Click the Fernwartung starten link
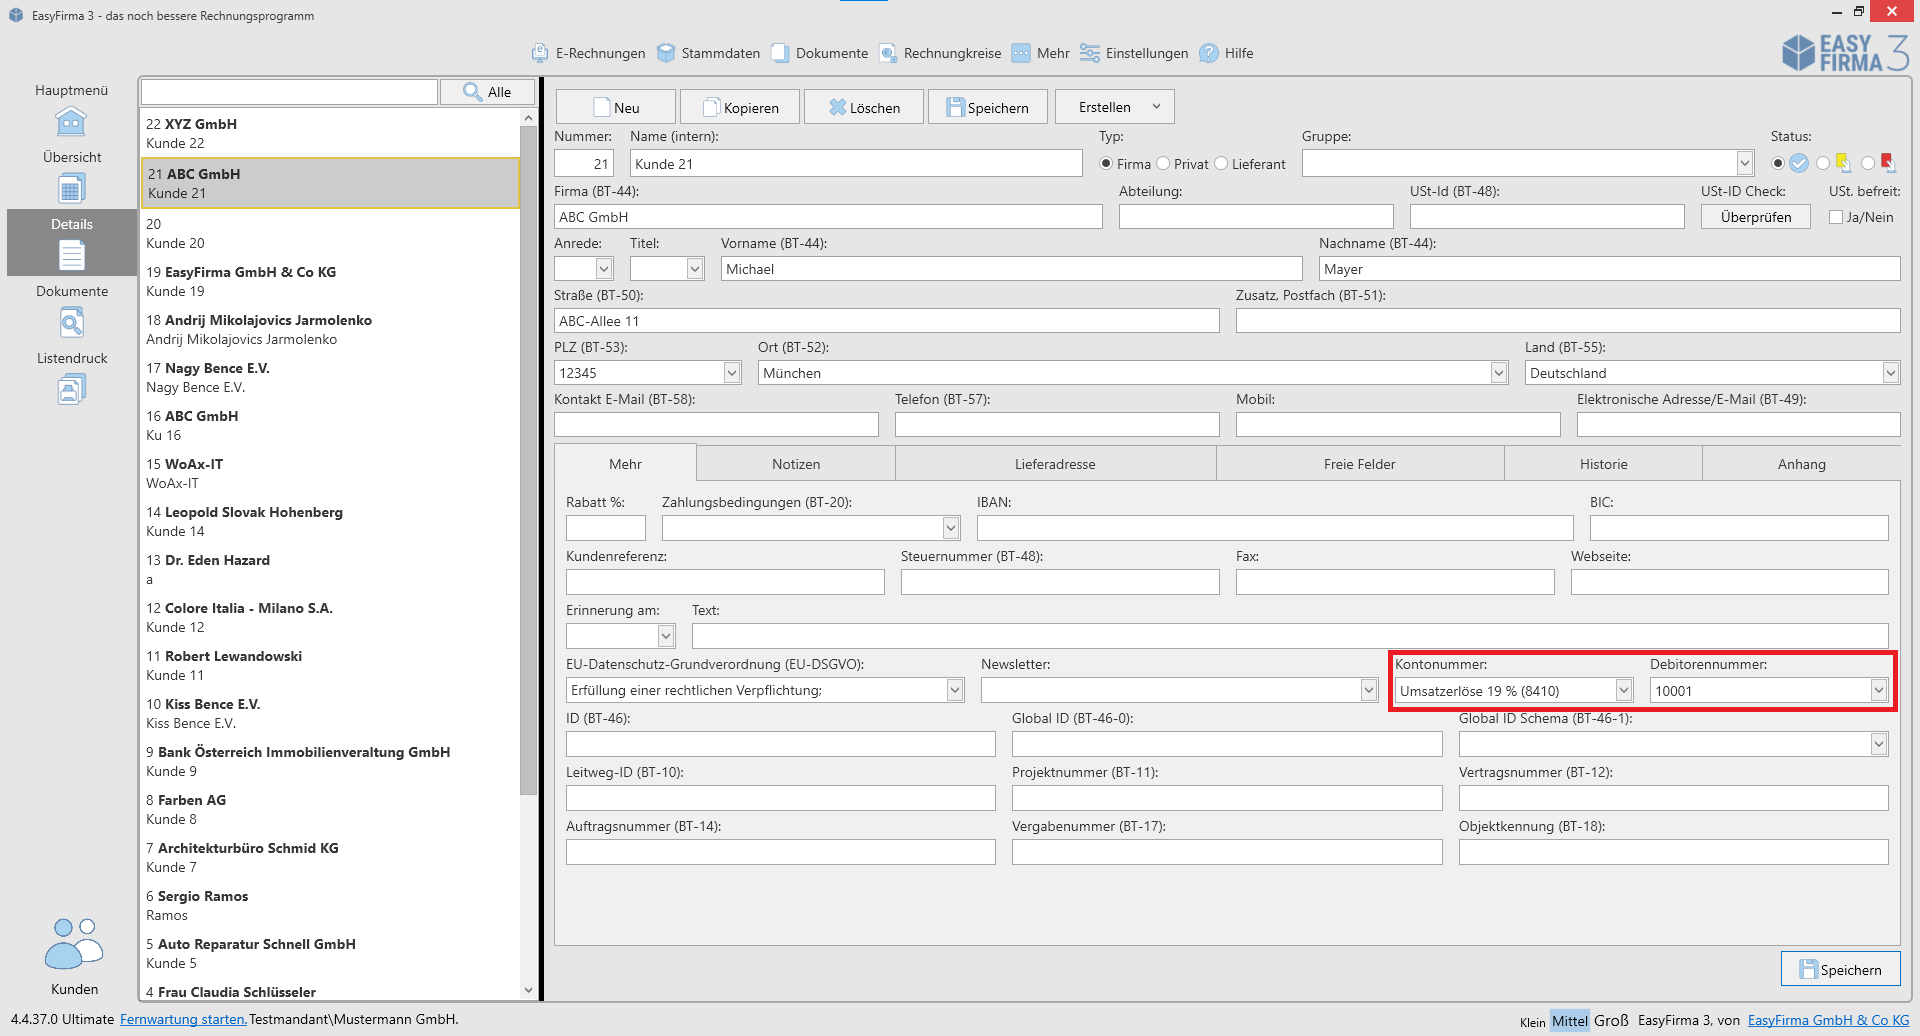 point(183,1019)
